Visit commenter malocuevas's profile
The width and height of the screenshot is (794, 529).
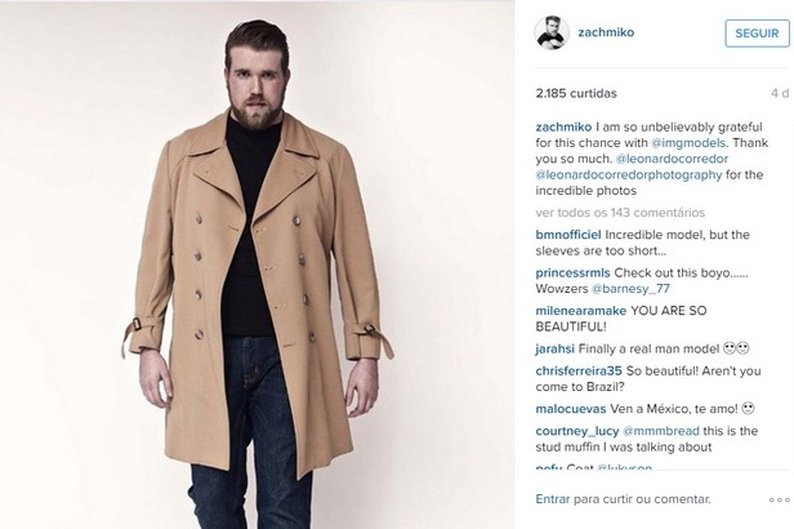click(571, 409)
